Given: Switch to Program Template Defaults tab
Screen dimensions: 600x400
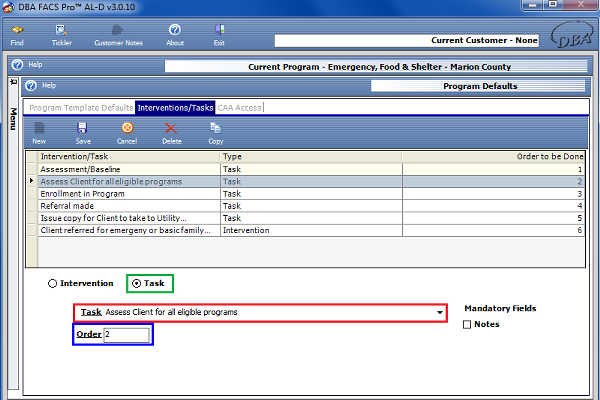Looking at the screenshot, I should [81, 108].
